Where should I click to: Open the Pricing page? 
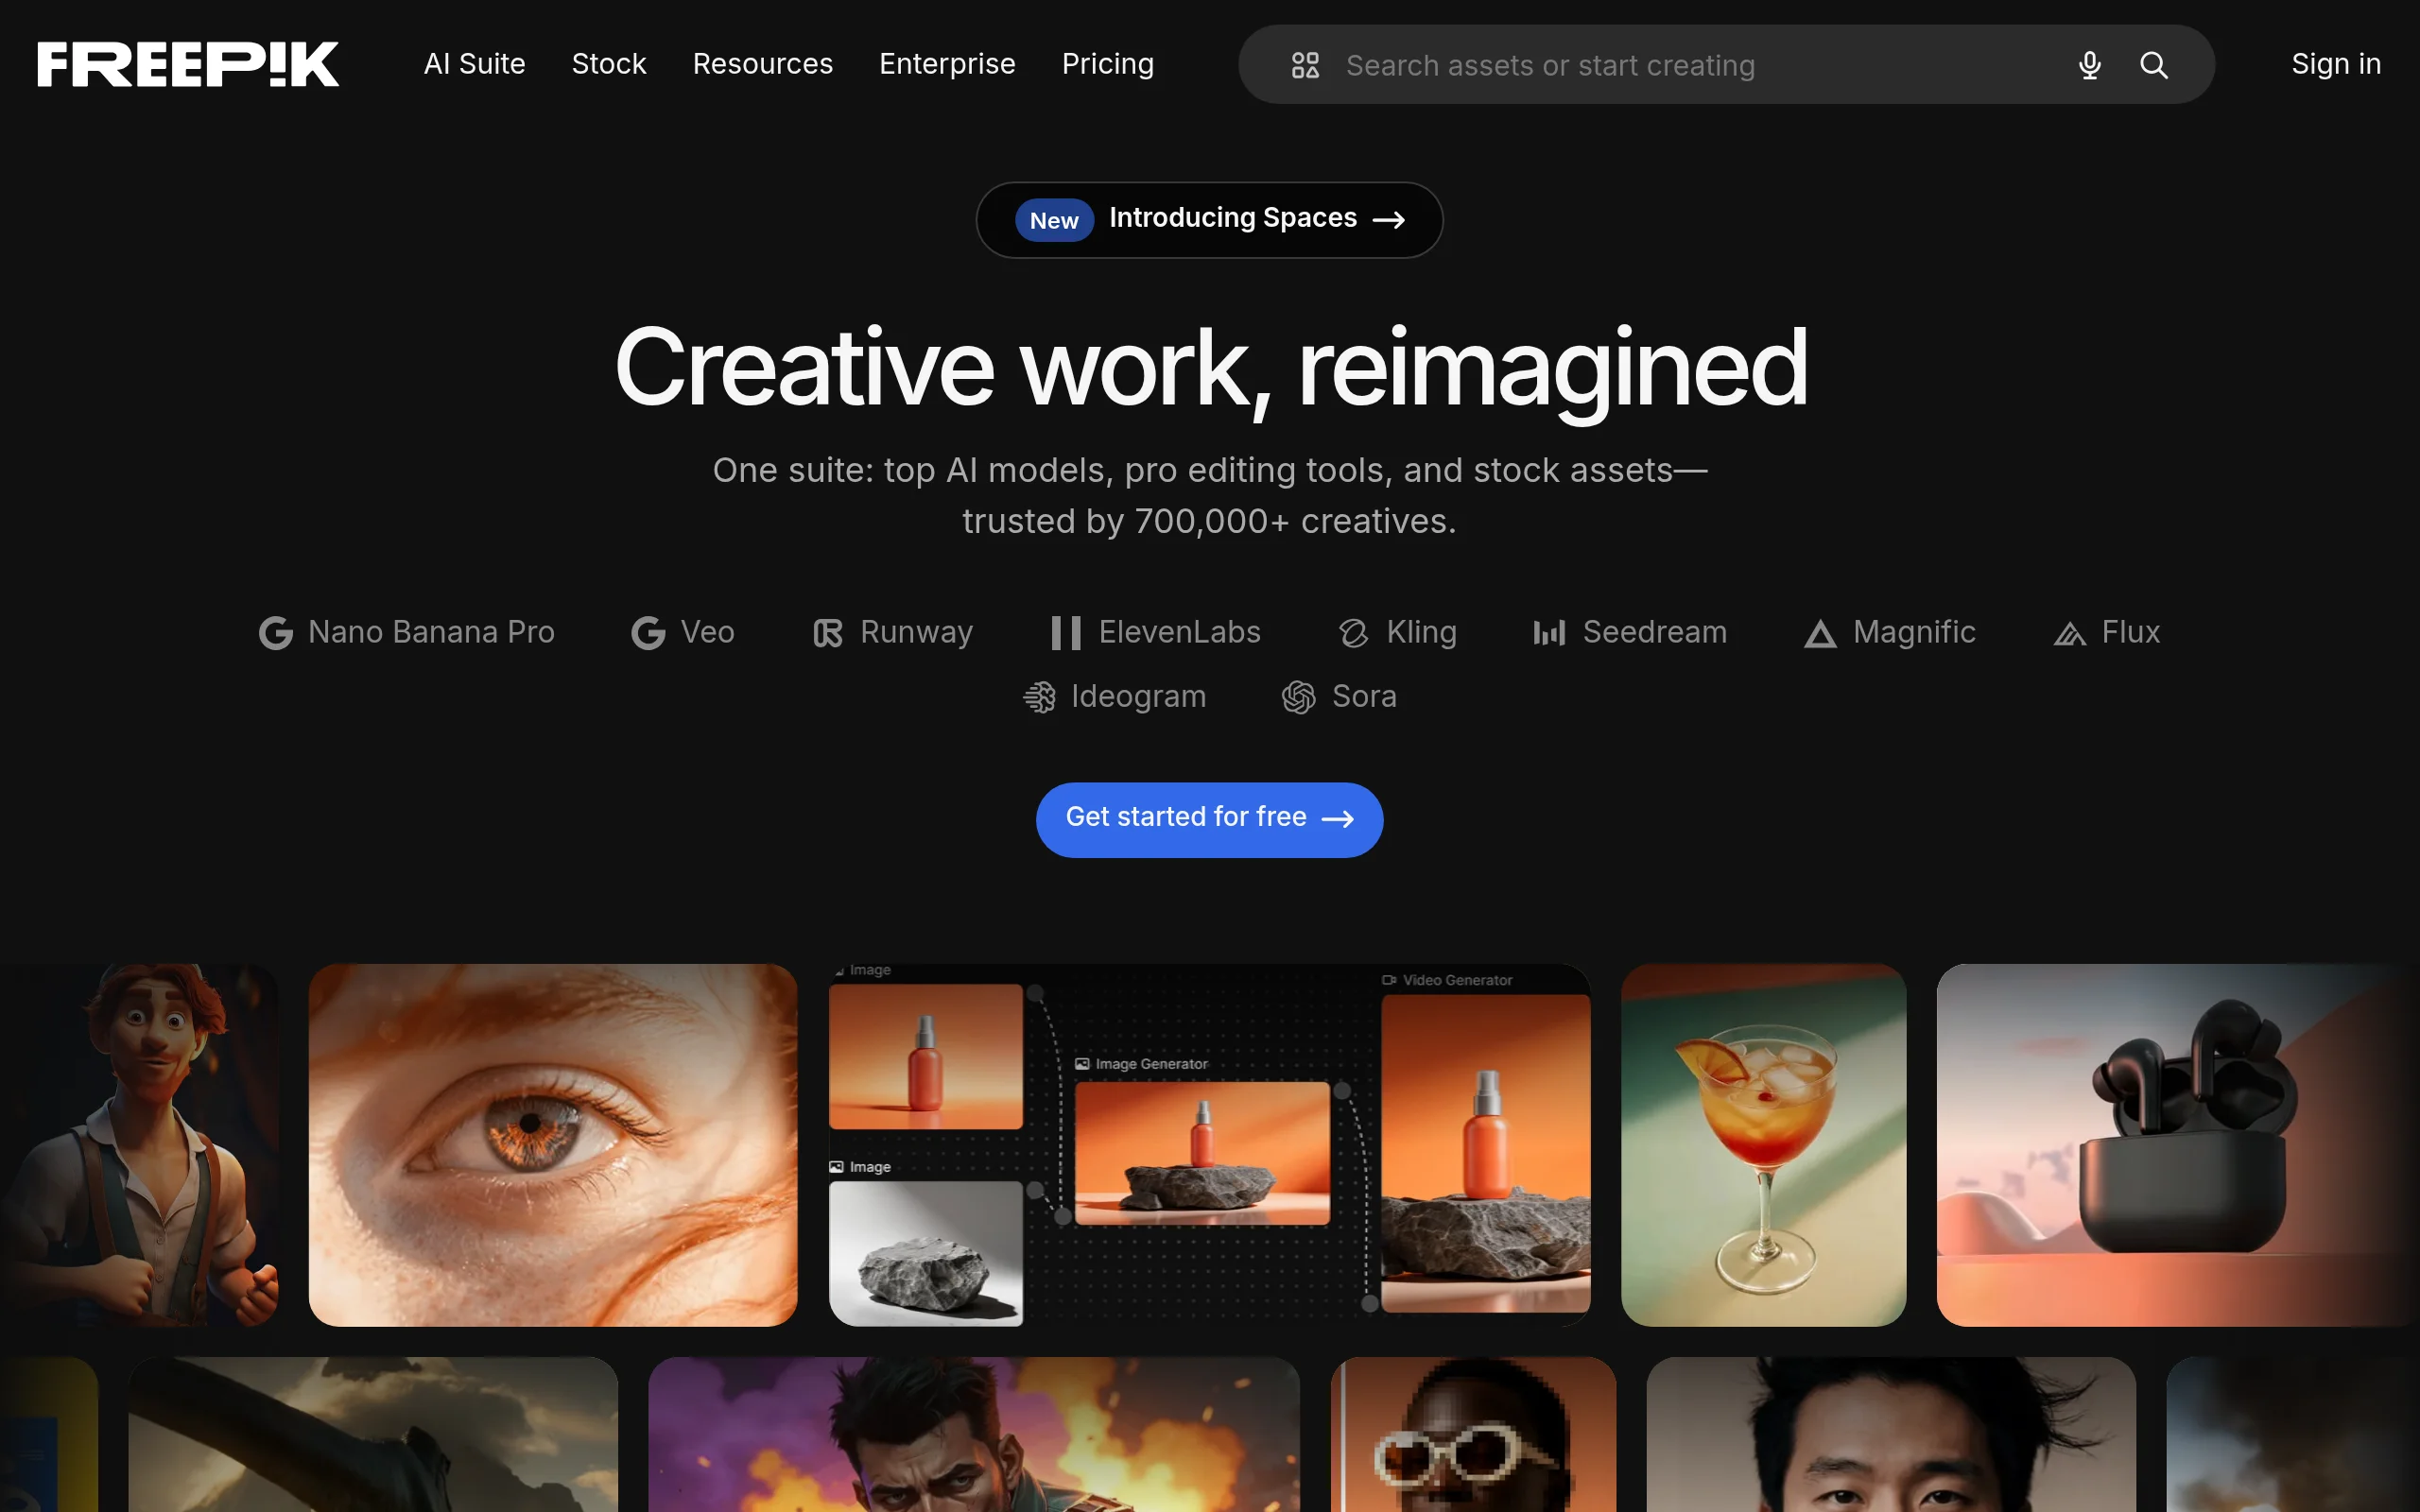coord(1107,64)
